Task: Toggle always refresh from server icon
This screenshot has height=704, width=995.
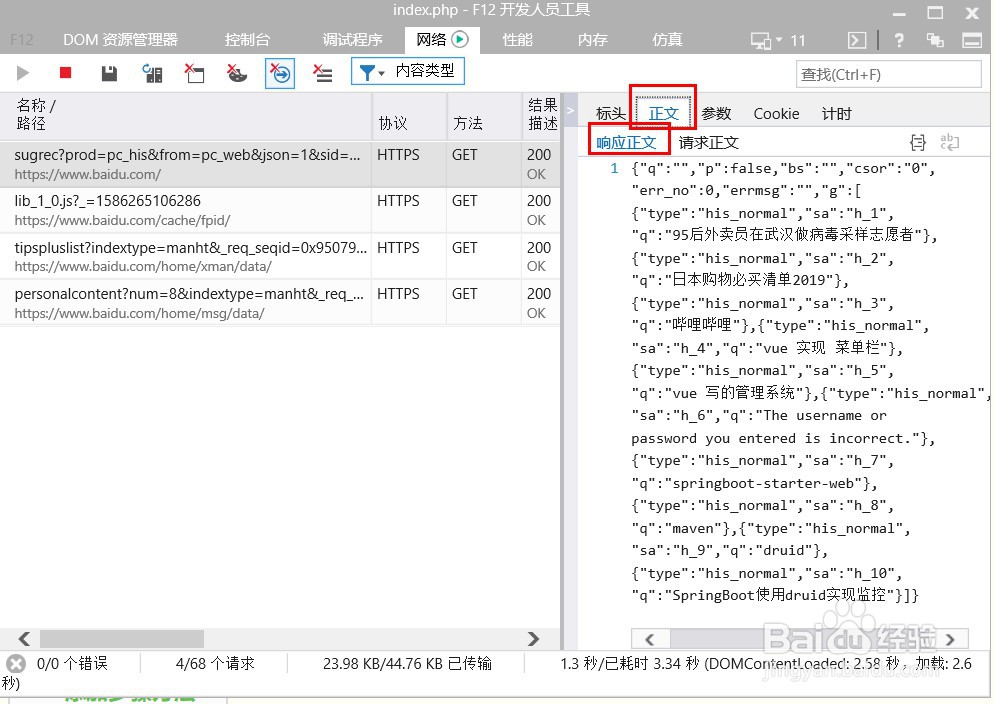Action: (x=152, y=73)
